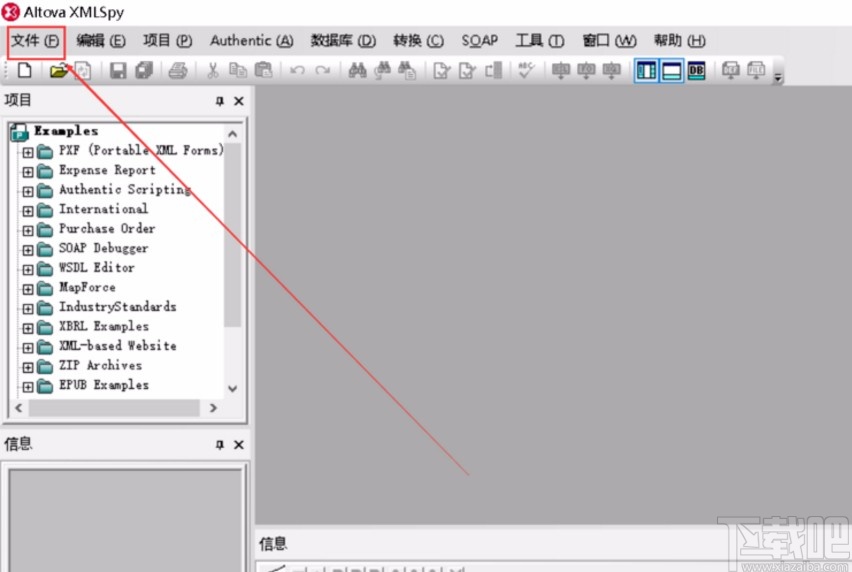Print using the printer icon
852x572 pixels.
tap(178, 70)
